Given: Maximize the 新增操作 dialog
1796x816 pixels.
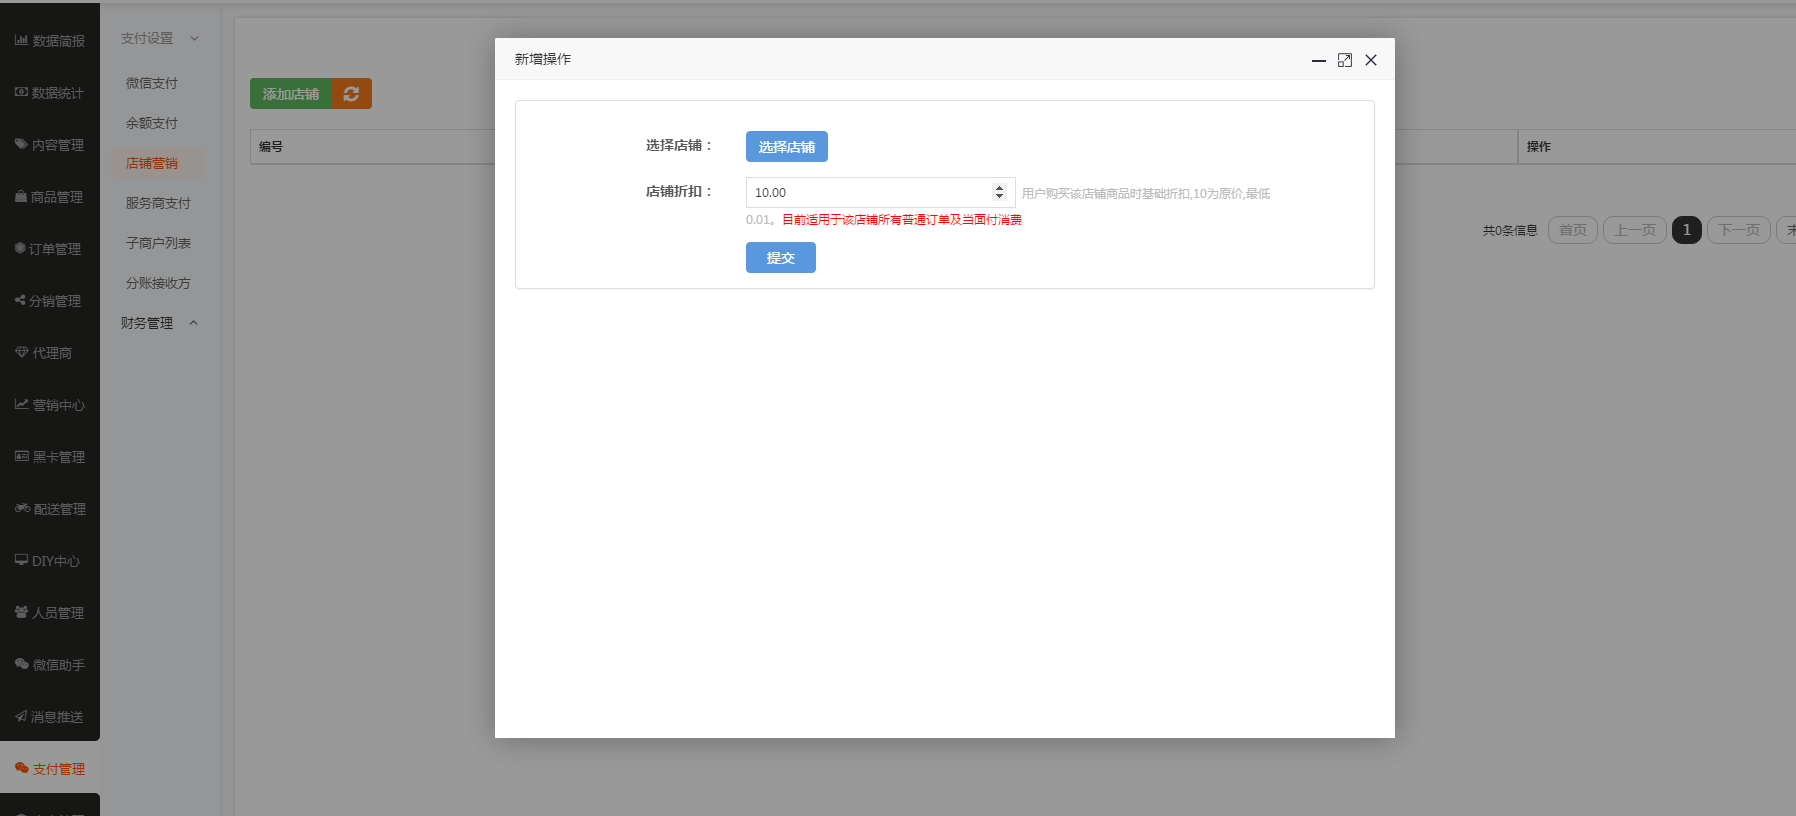Looking at the screenshot, I should pyautogui.click(x=1345, y=60).
